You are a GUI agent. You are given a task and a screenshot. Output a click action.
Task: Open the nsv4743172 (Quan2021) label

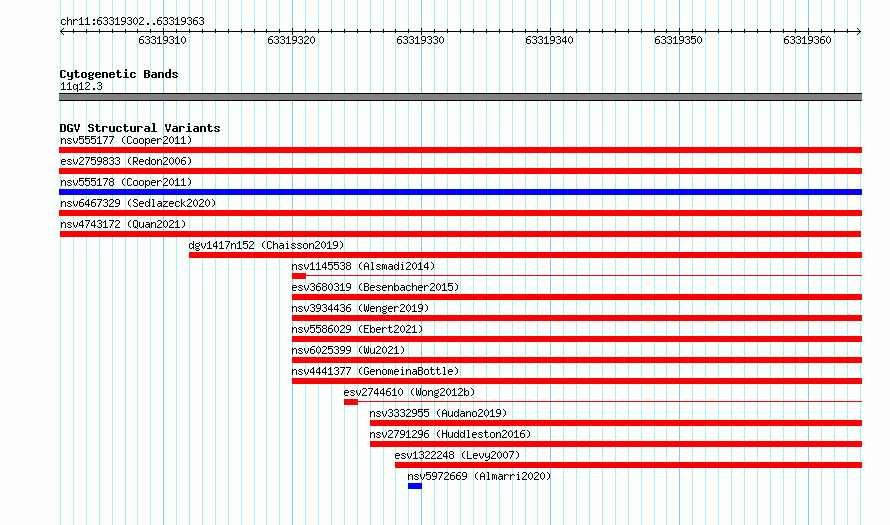123,224
